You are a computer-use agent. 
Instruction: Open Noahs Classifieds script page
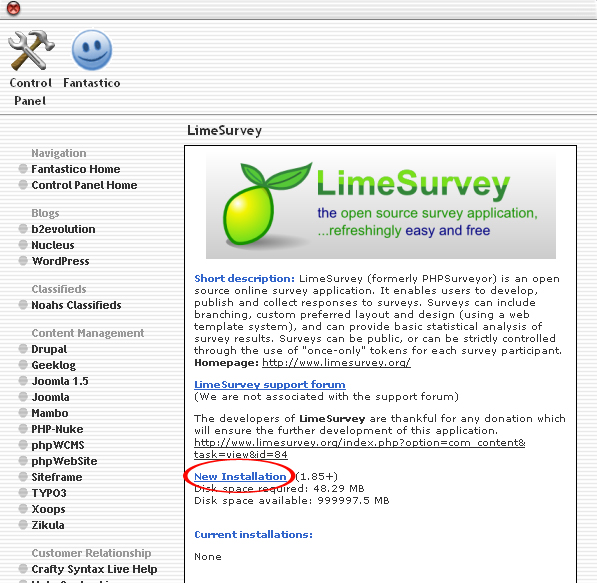point(76,305)
